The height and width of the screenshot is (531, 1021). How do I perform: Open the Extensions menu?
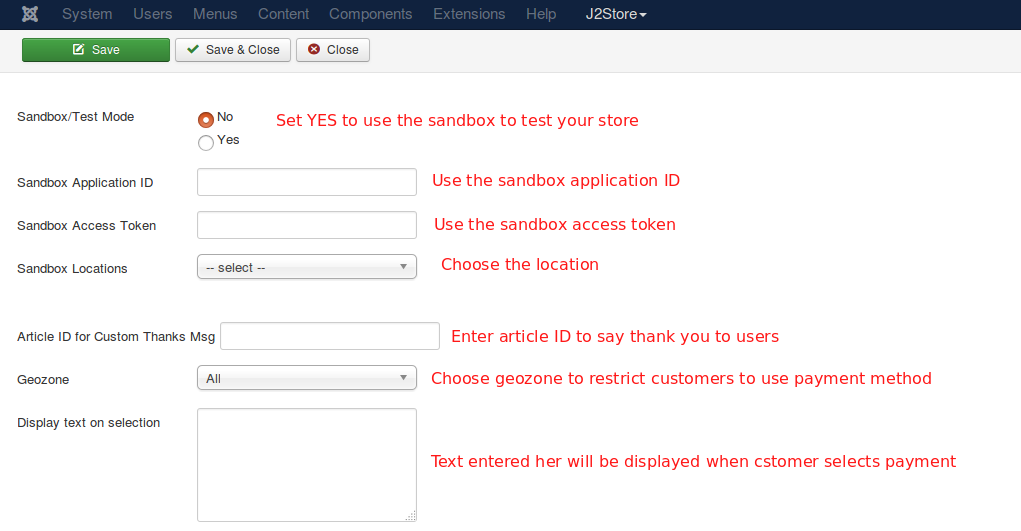pos(469,14)
